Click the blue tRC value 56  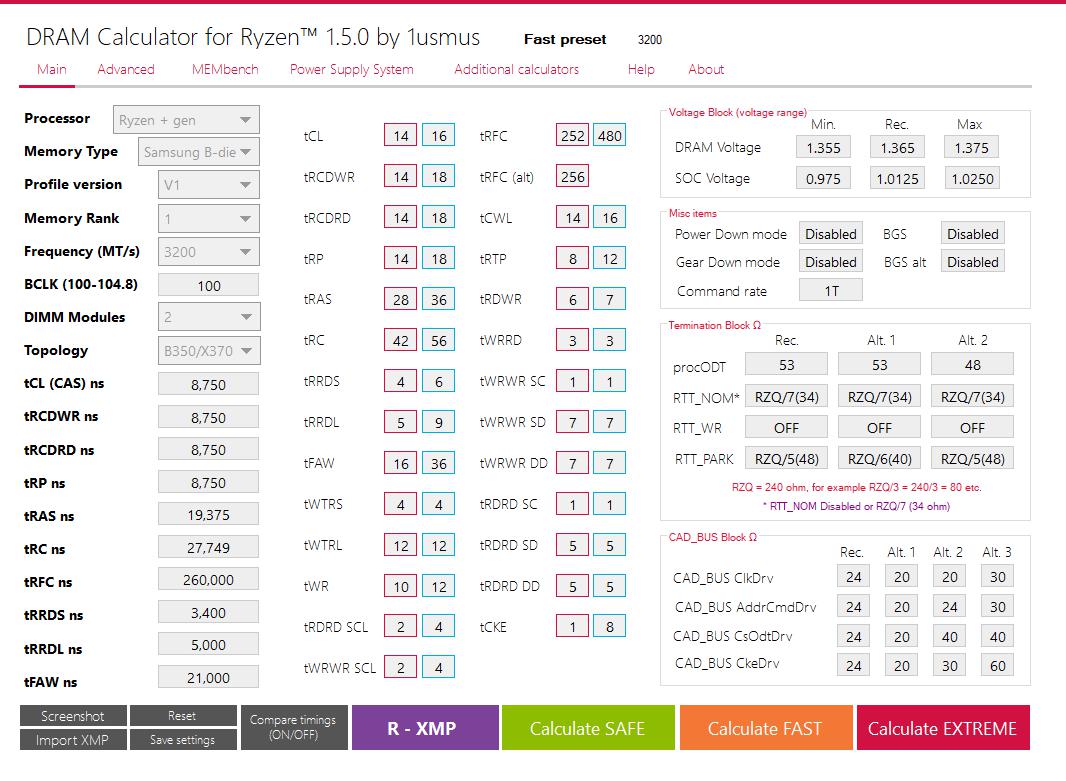click(439, 341)
